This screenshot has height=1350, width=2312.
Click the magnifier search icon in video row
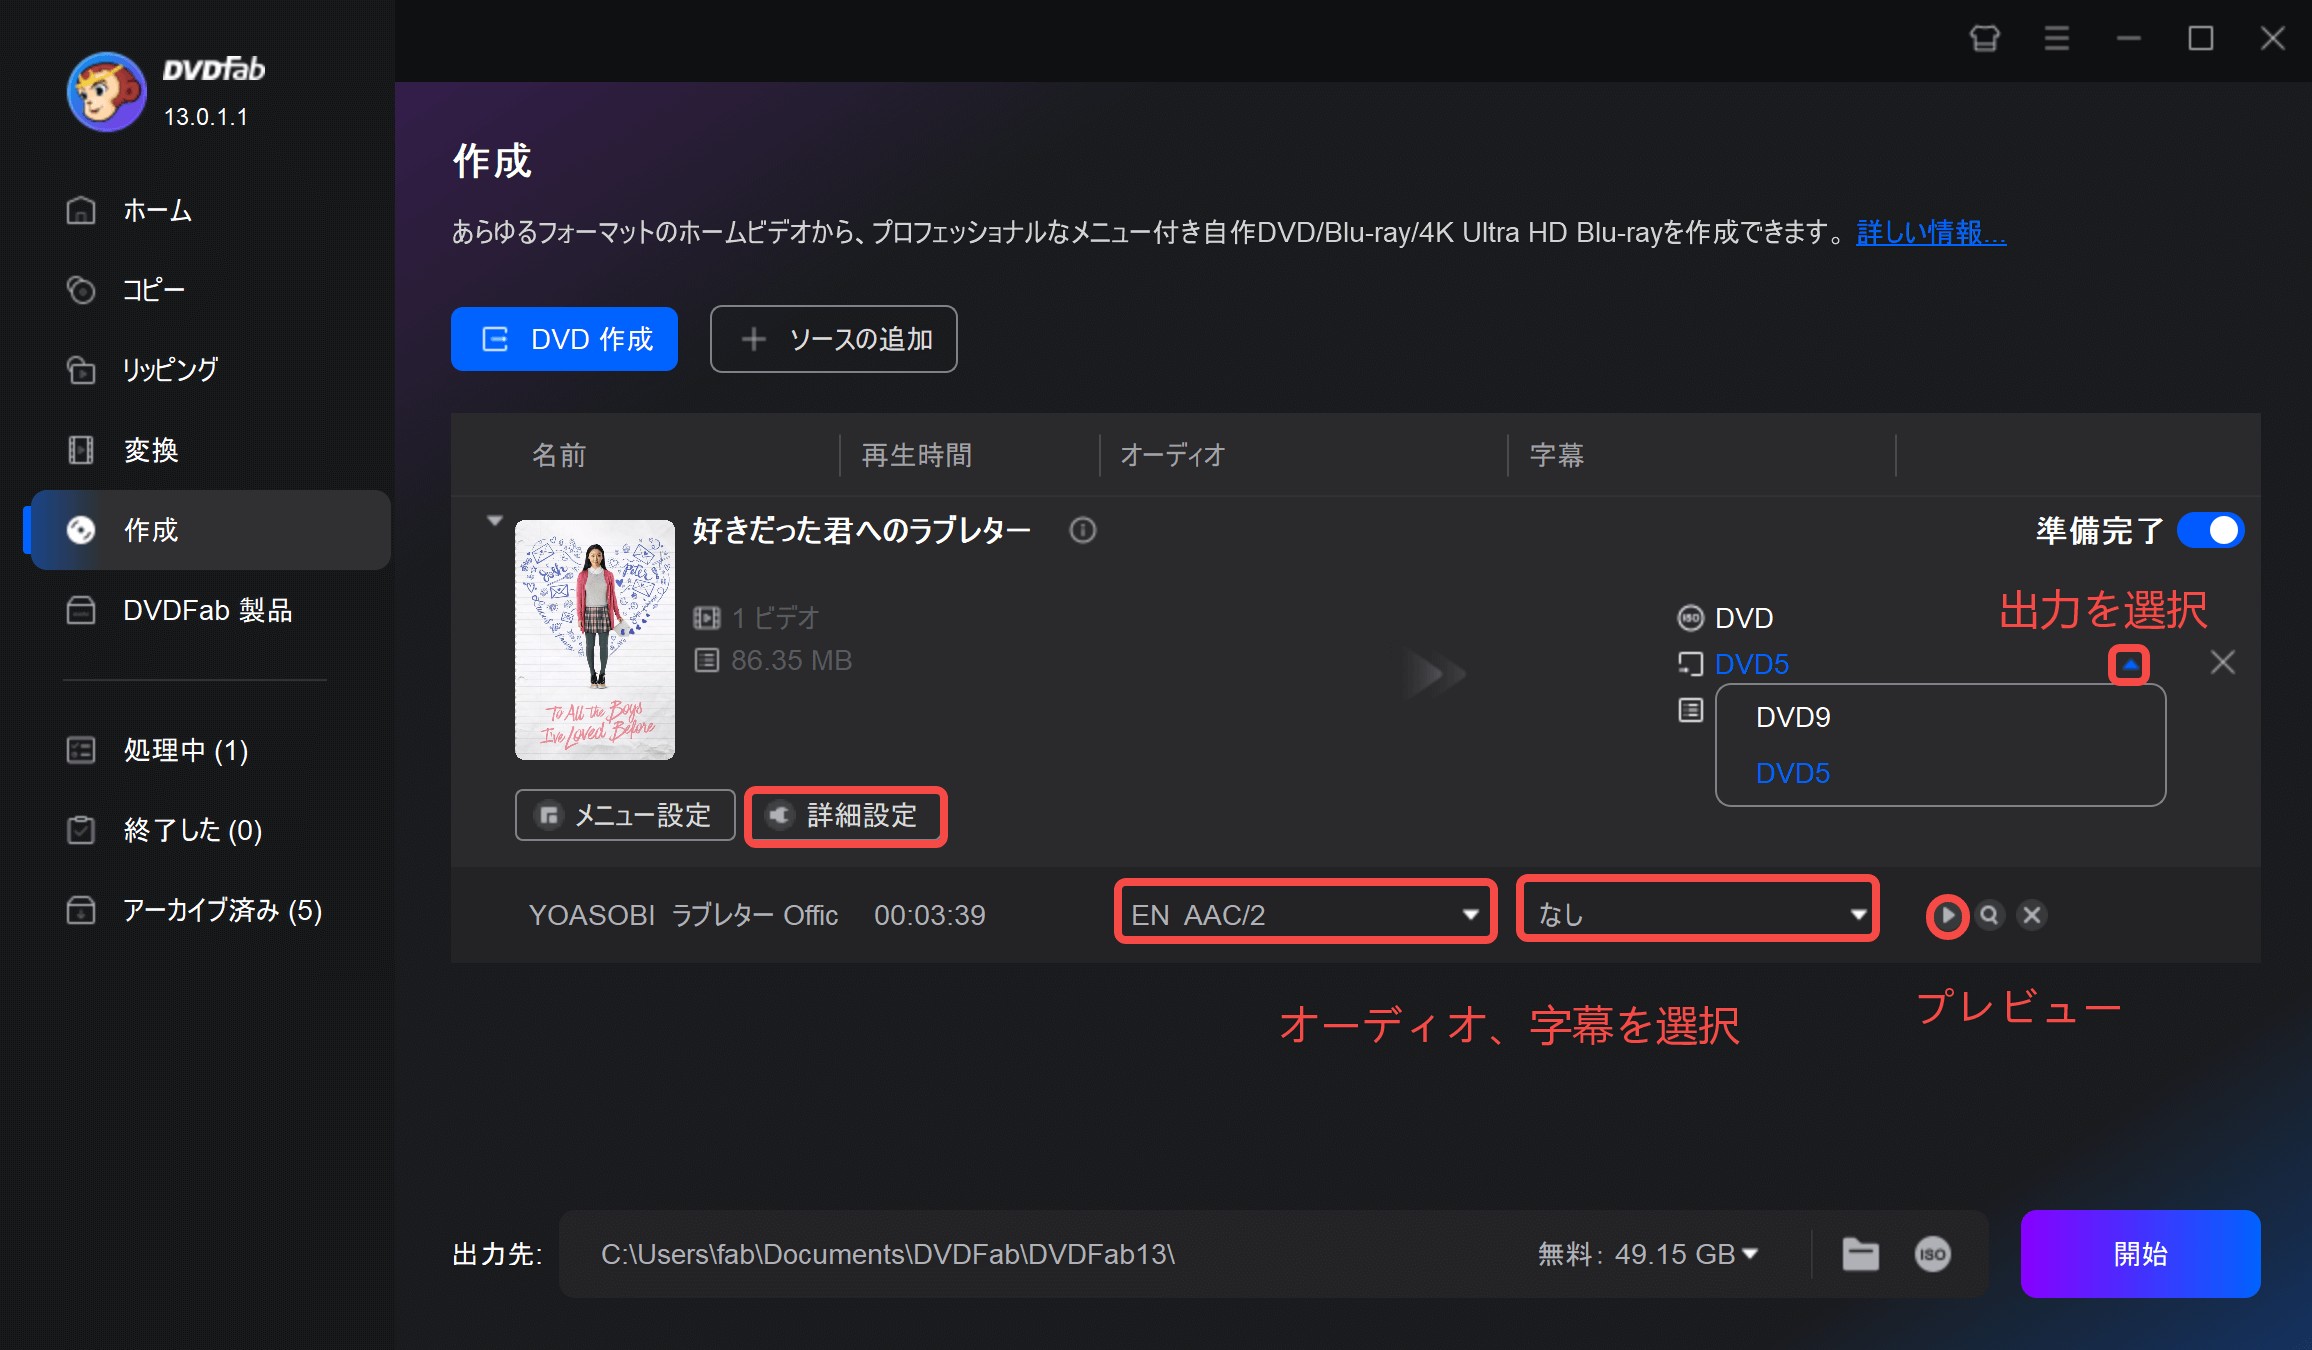click(1990, 915)
